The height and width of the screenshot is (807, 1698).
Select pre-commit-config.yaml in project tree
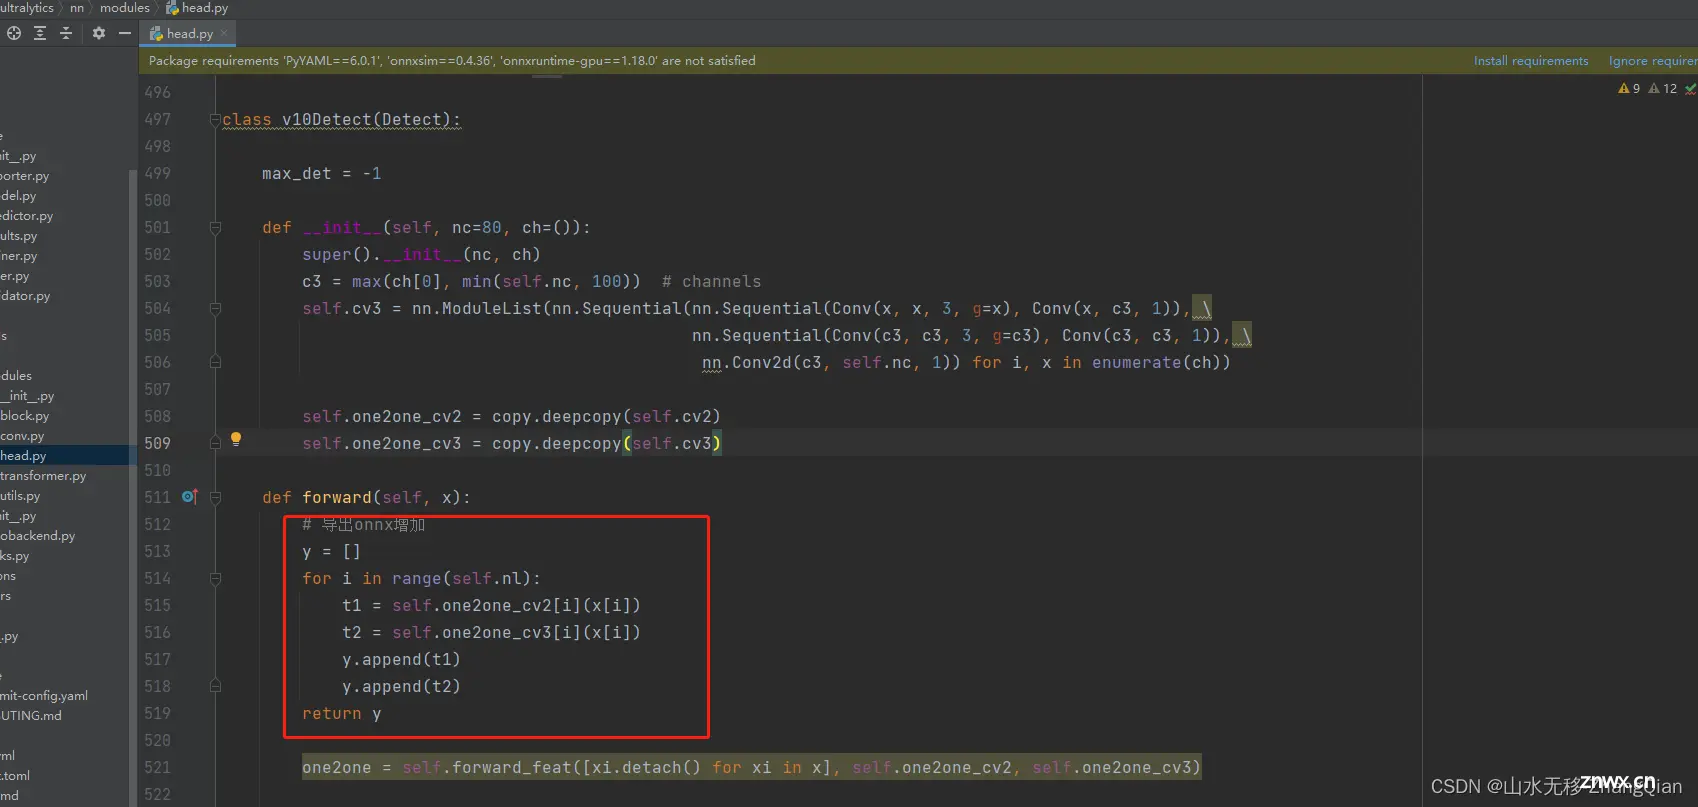(44, 696)
